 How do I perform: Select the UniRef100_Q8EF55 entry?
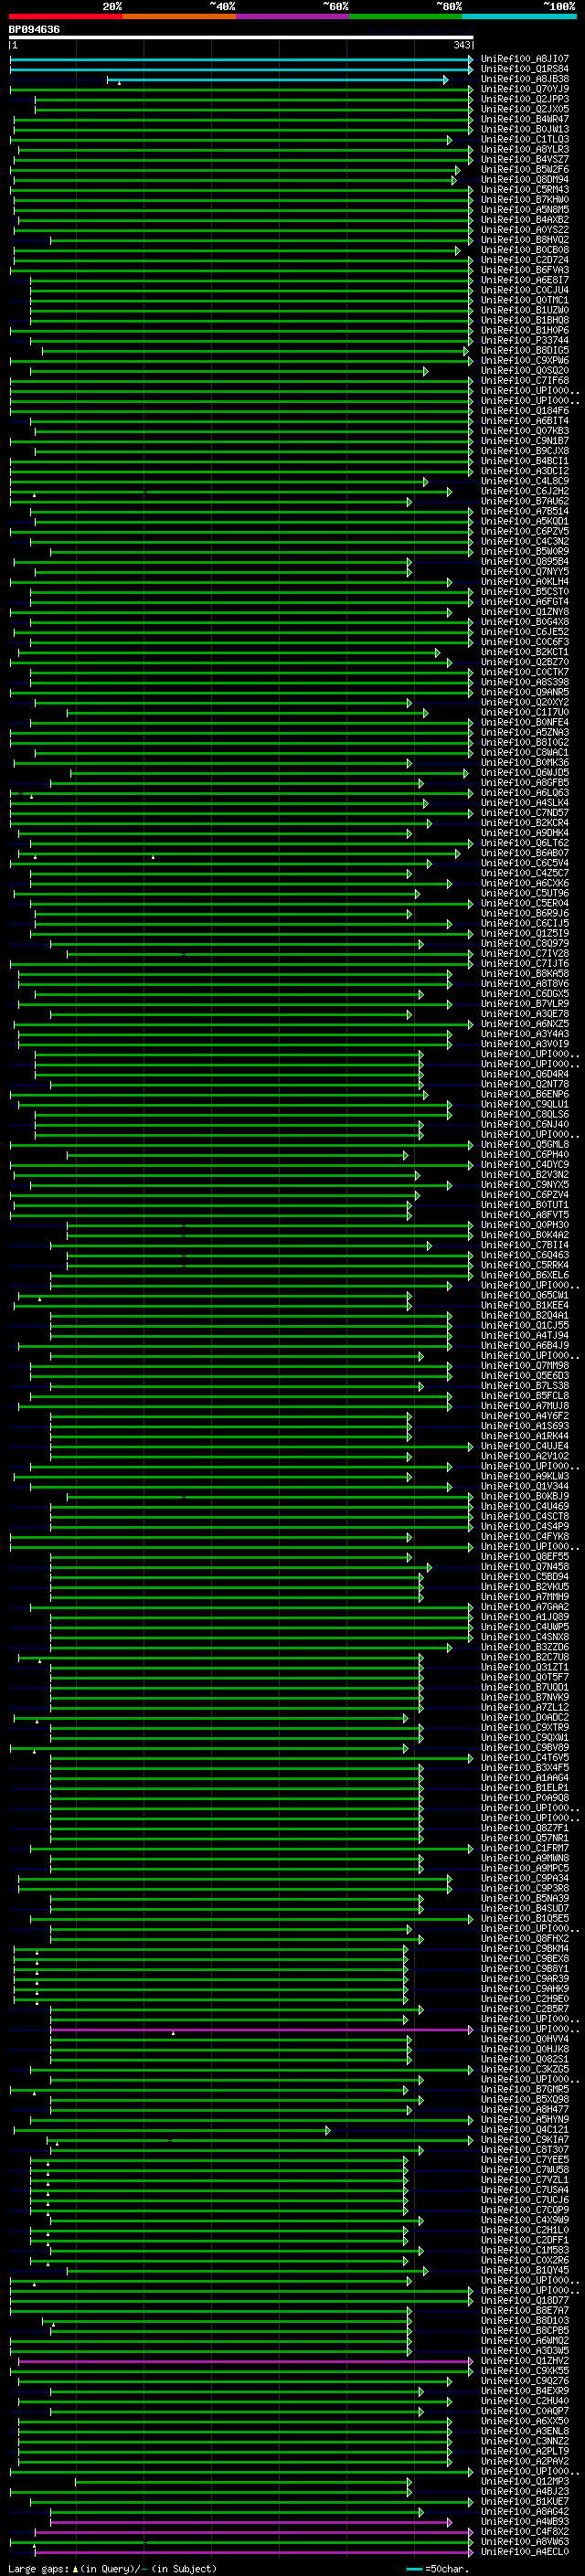tap(524, 1557)
